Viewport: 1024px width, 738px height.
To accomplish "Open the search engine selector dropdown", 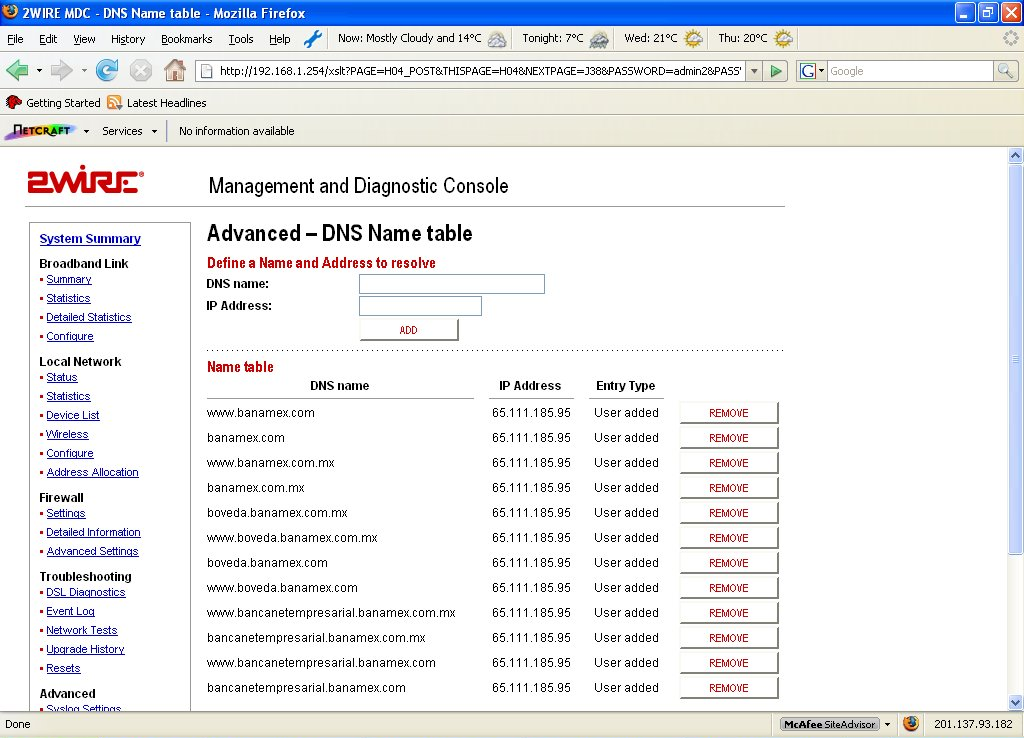I will (822, 71).
